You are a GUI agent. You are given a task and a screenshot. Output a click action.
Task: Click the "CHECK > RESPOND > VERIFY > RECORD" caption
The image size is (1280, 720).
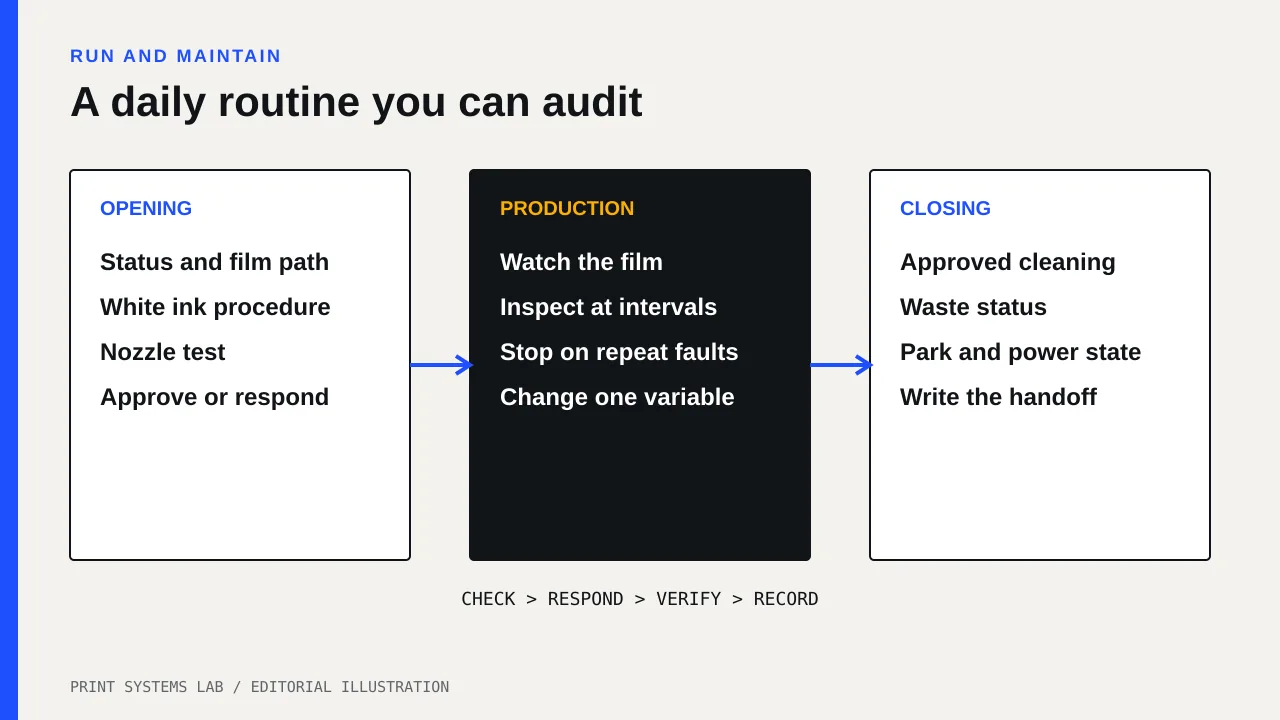point(640,599)
